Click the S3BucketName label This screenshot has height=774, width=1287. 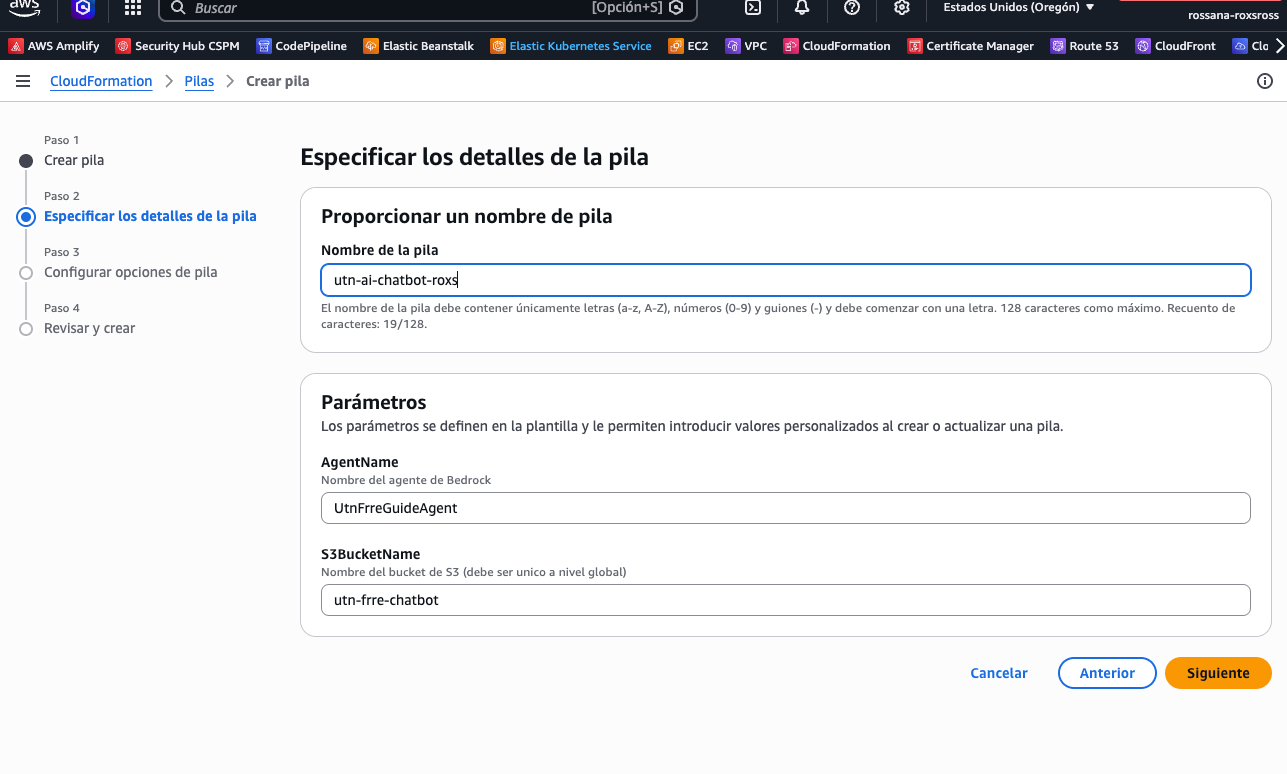click(x=371, y=554)
